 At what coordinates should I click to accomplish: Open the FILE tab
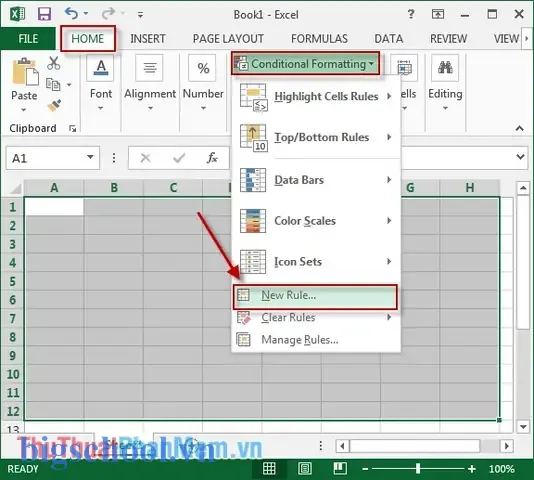coord(28,38)
